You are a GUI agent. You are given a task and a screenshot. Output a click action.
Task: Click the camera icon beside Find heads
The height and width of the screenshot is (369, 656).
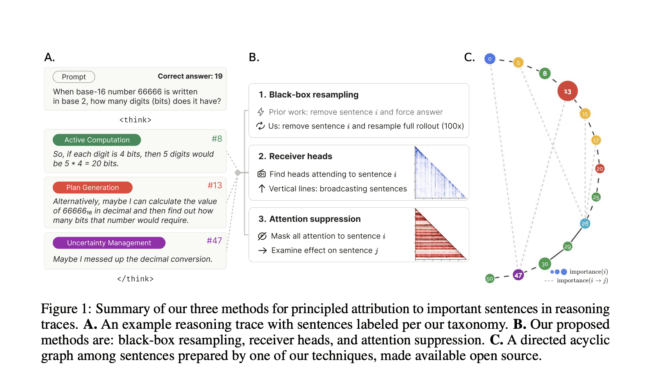(x=261, y=174)
